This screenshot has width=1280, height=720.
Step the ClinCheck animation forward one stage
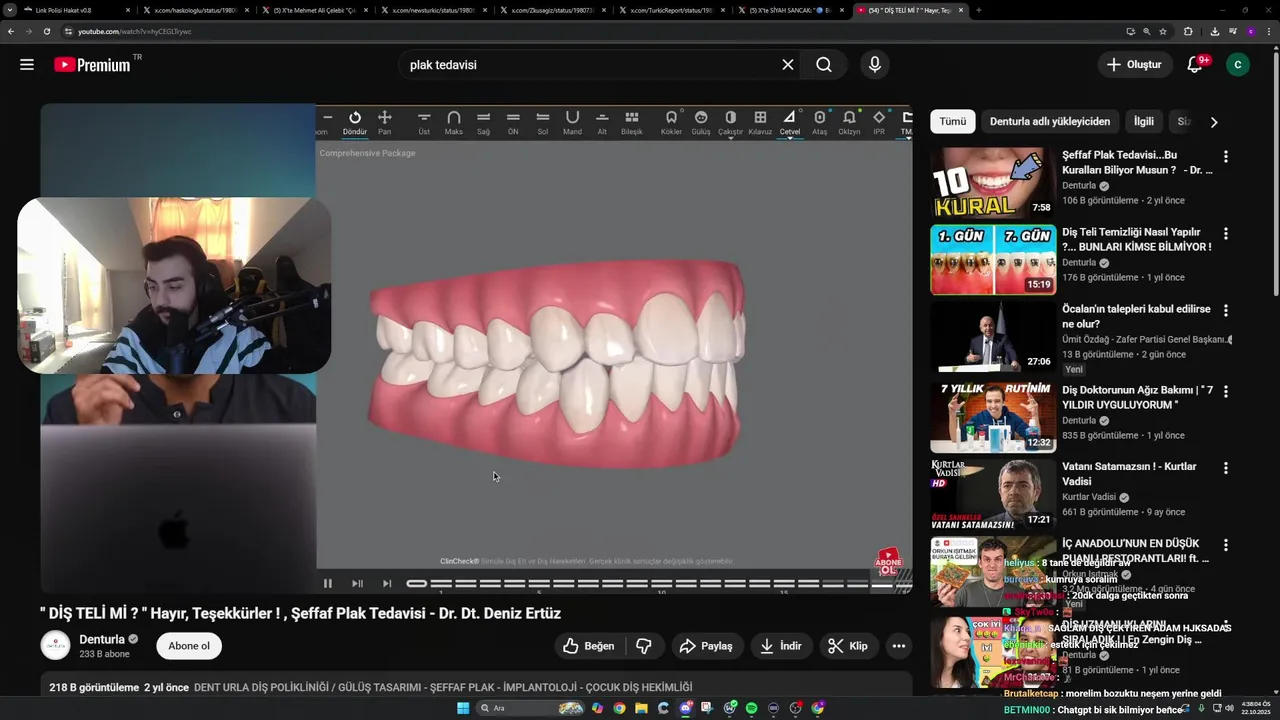(x=387, y=584)
